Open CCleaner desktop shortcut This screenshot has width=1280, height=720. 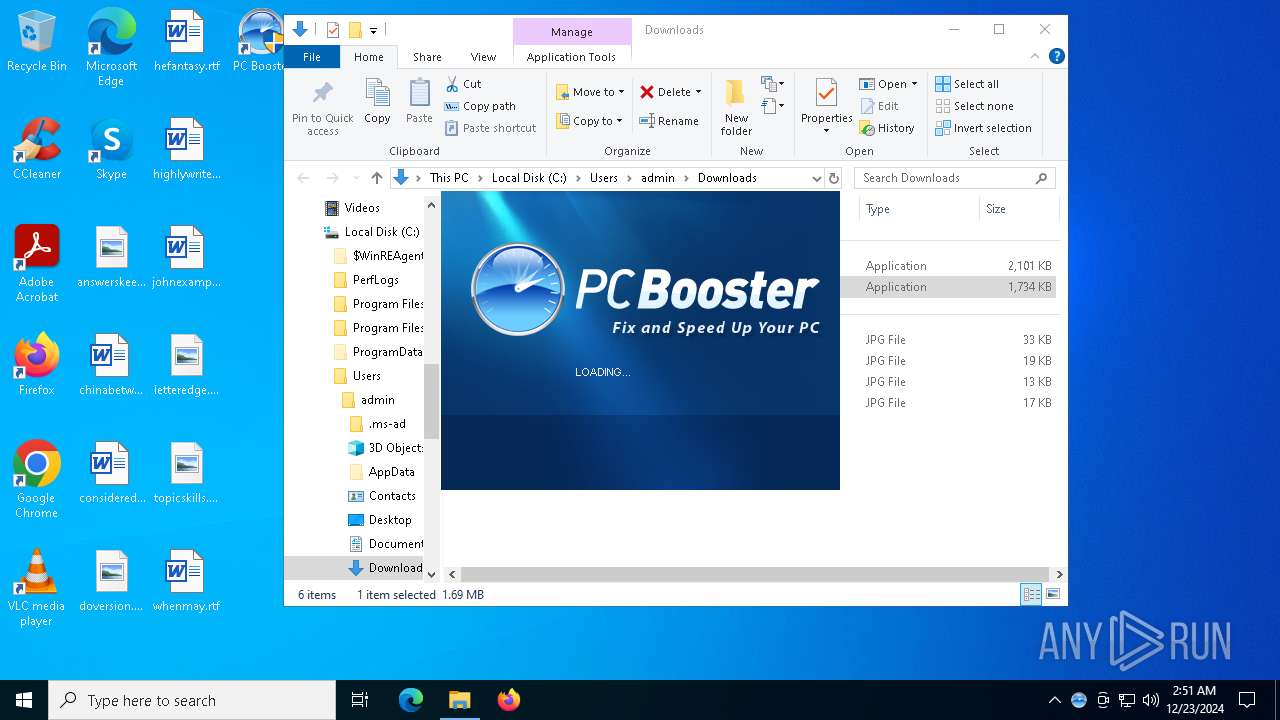pos(37,149)
